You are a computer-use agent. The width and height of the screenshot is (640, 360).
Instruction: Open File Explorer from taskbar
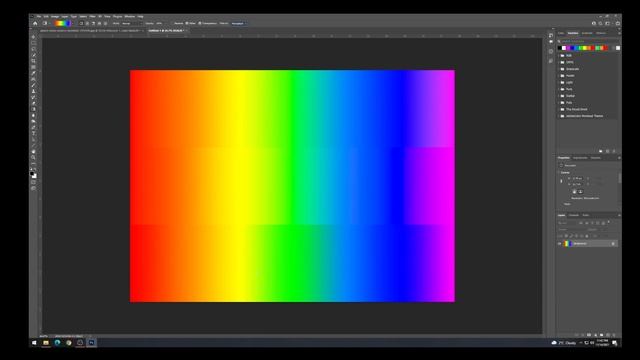46,343
